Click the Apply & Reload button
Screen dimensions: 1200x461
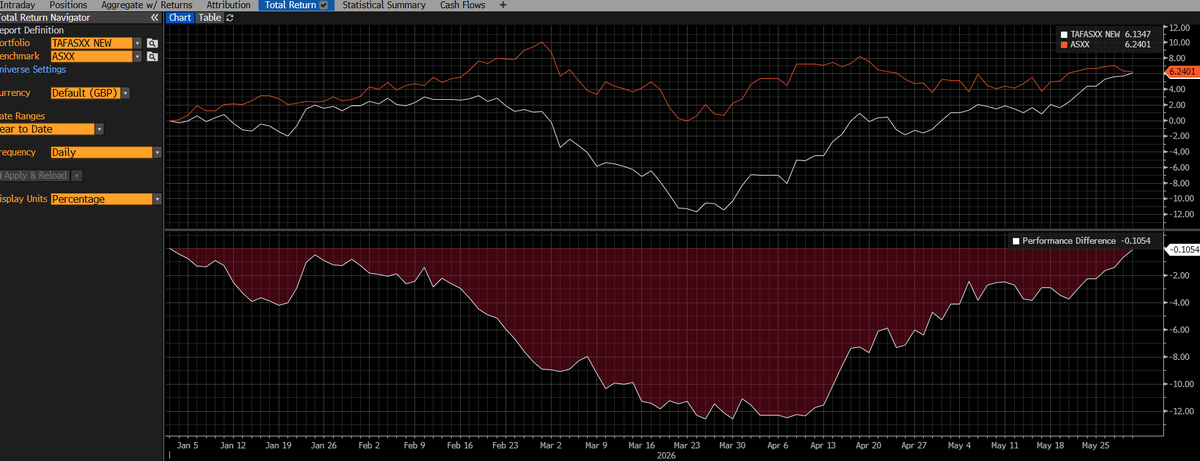coord(35,176)
